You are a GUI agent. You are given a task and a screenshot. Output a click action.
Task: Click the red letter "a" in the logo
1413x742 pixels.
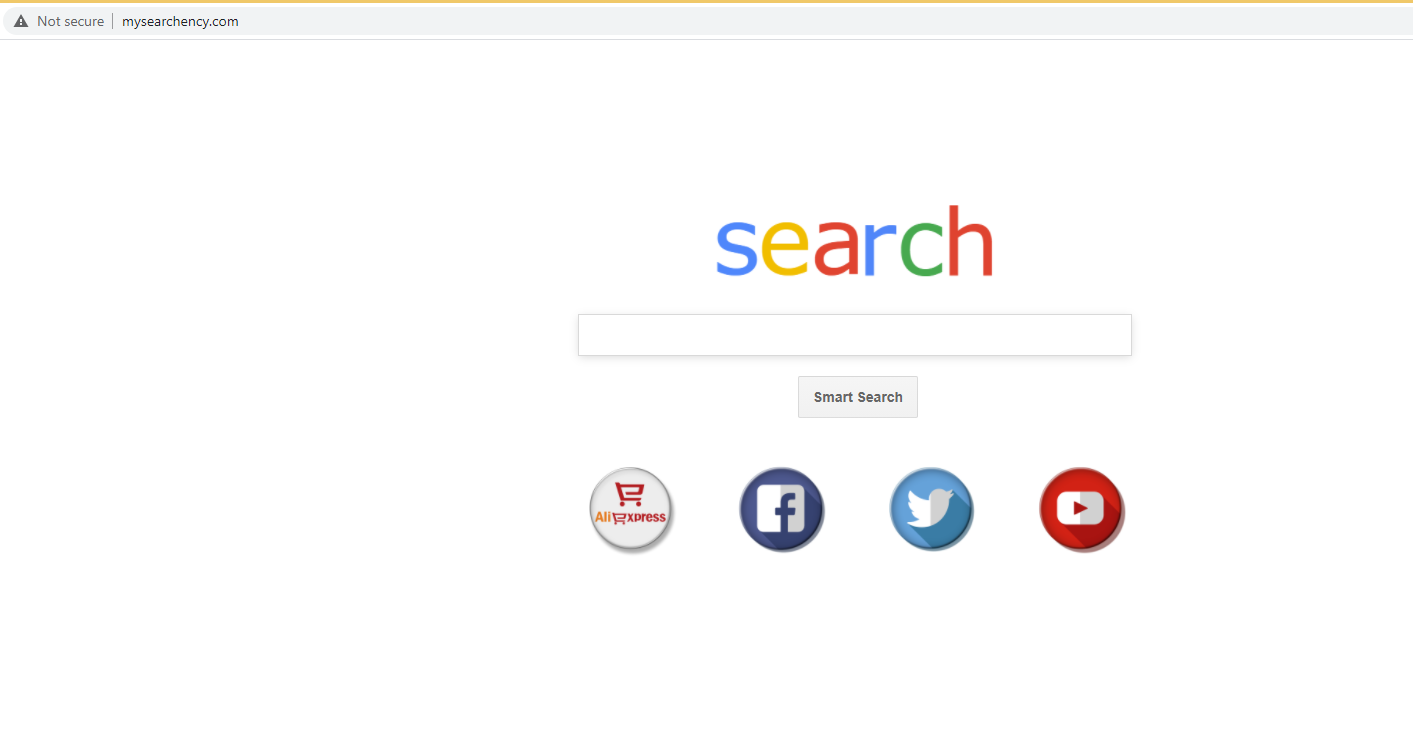(836, 250)
